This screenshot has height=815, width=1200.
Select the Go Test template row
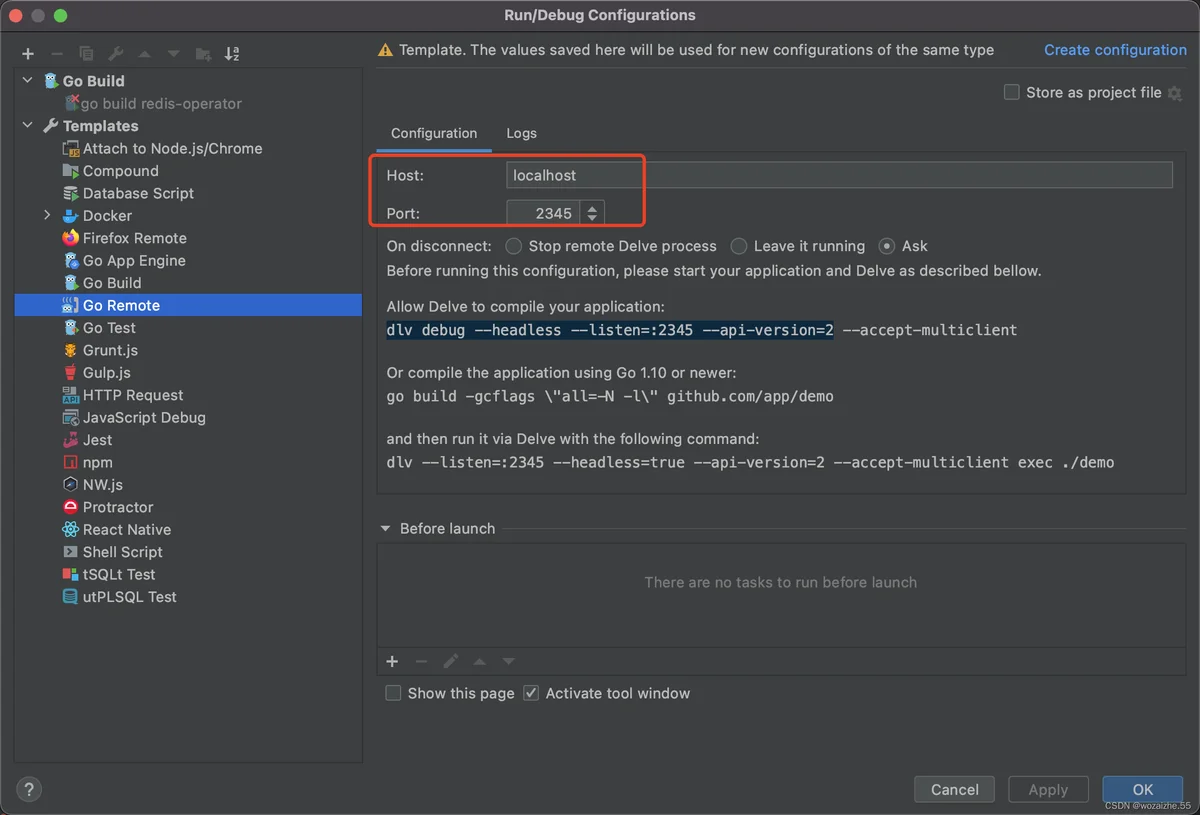(188, 327)
